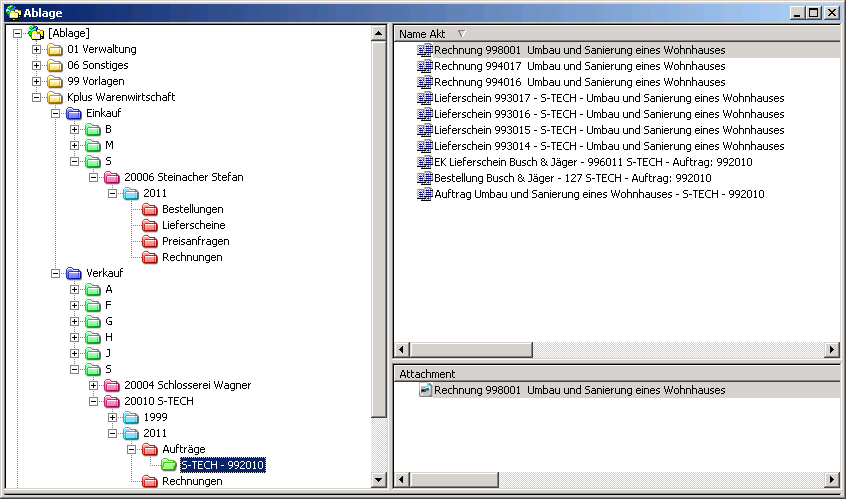Click the Attachment column header
The image size is (846, 499).
click(617, 373)
